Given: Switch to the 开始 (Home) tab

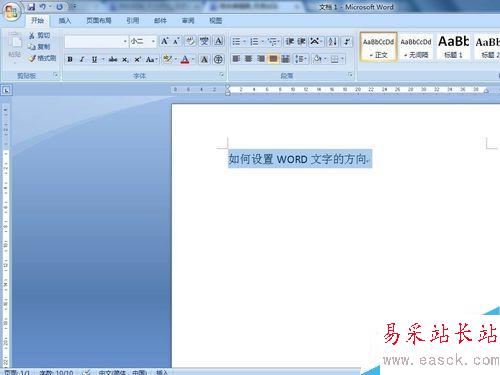Looking at the screenshot, I should click(37, 21).
